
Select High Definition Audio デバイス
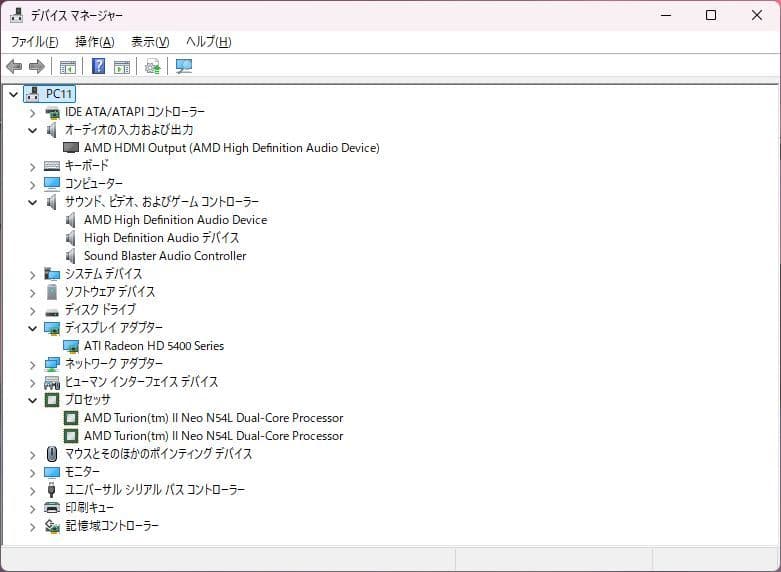coord(161,238)
